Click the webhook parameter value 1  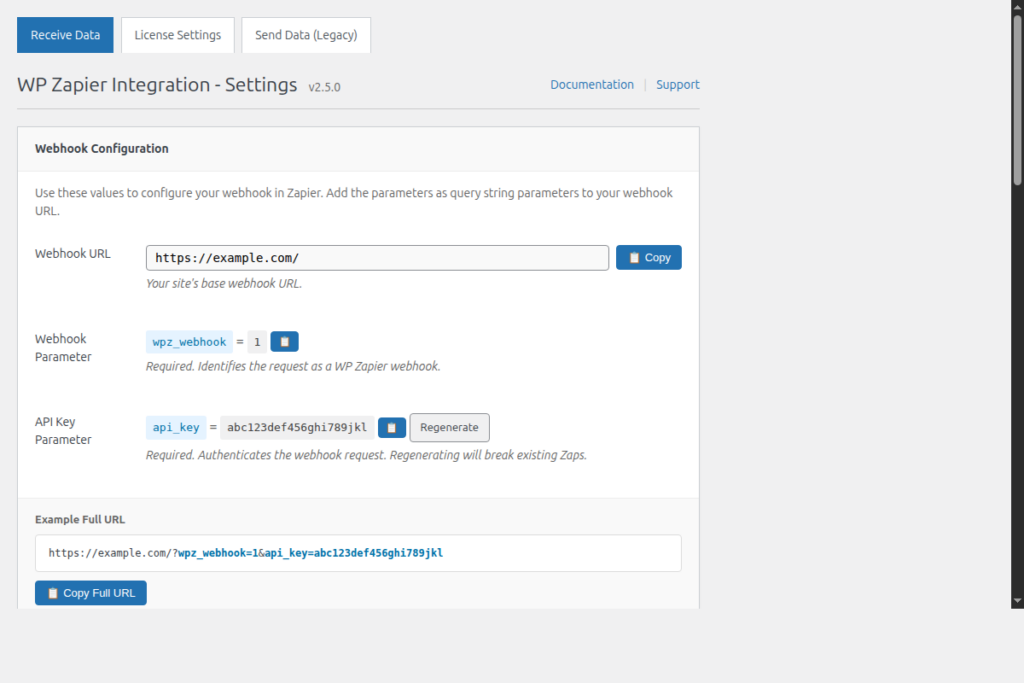(257, 342)
